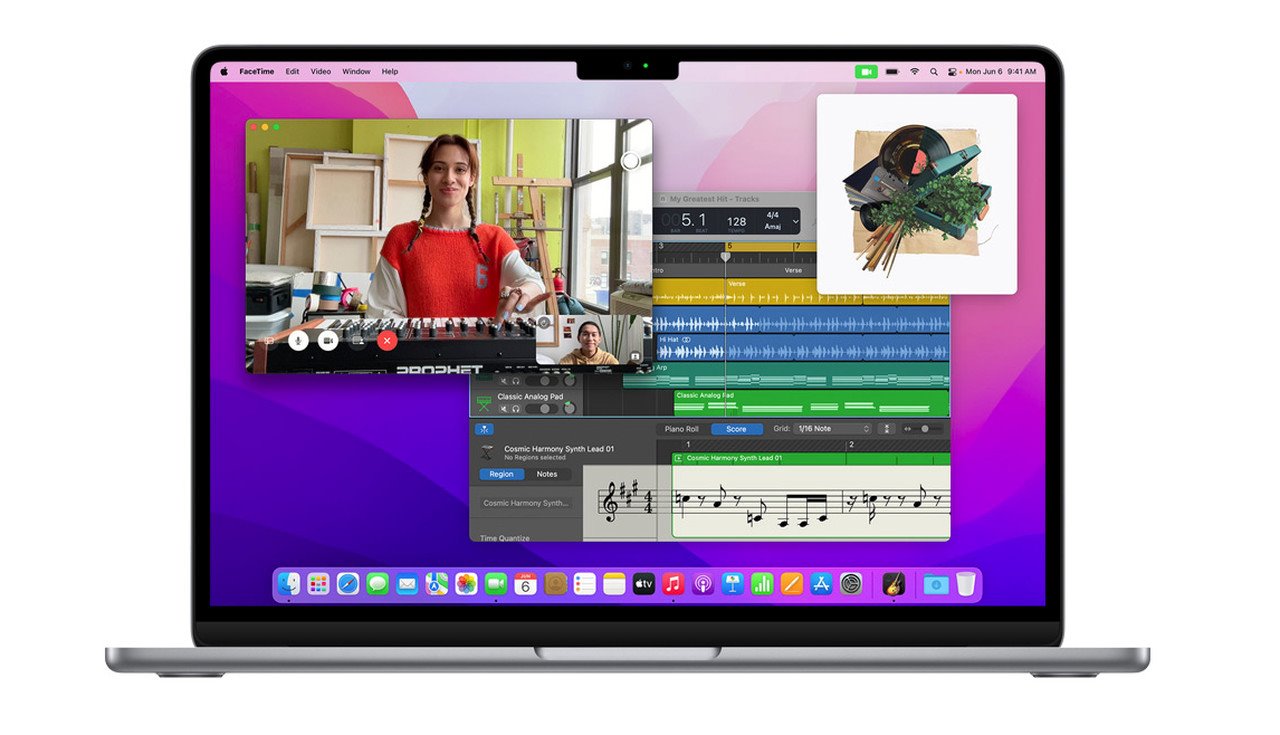1280x735 pixels.
Task: End the FaceTime call with red button
Action: [387, 340]
